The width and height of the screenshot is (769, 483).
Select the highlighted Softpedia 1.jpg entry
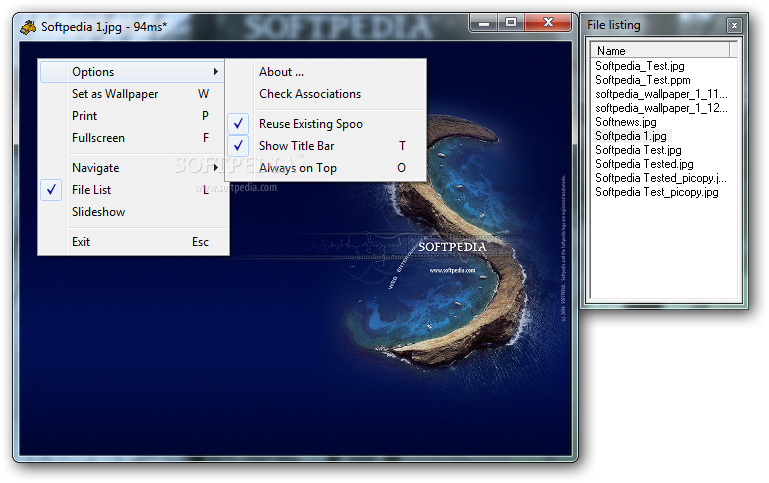click(632, 136)
